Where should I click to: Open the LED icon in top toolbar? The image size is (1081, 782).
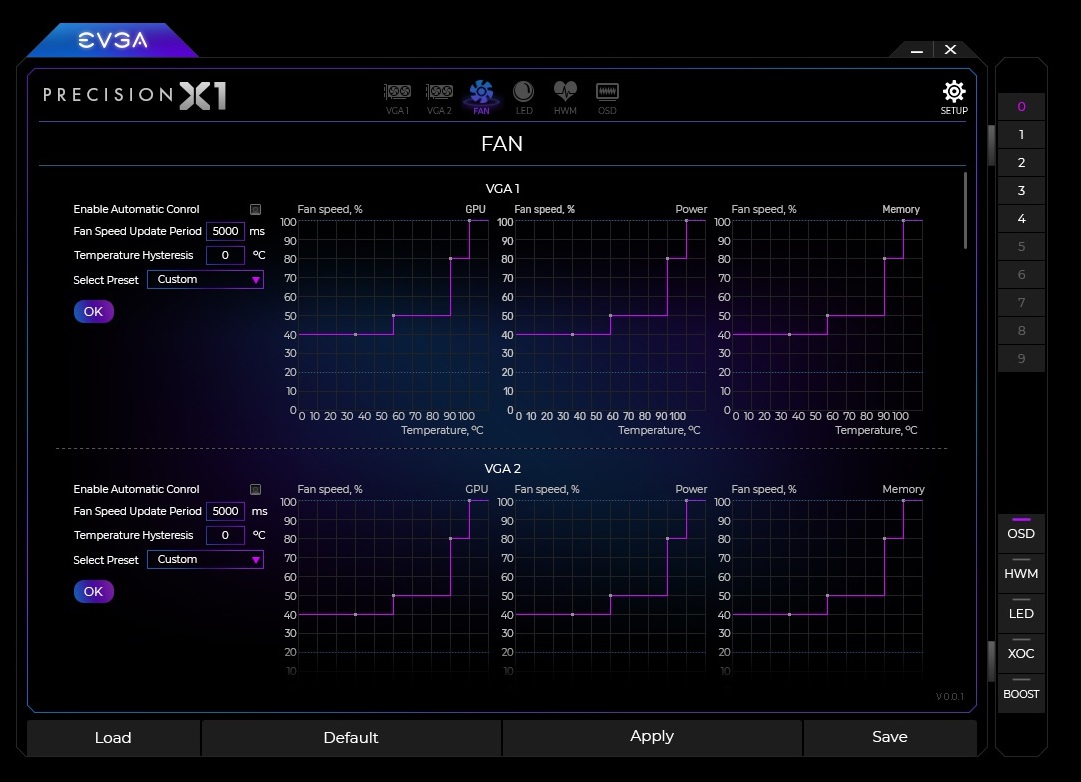point(524,97)
